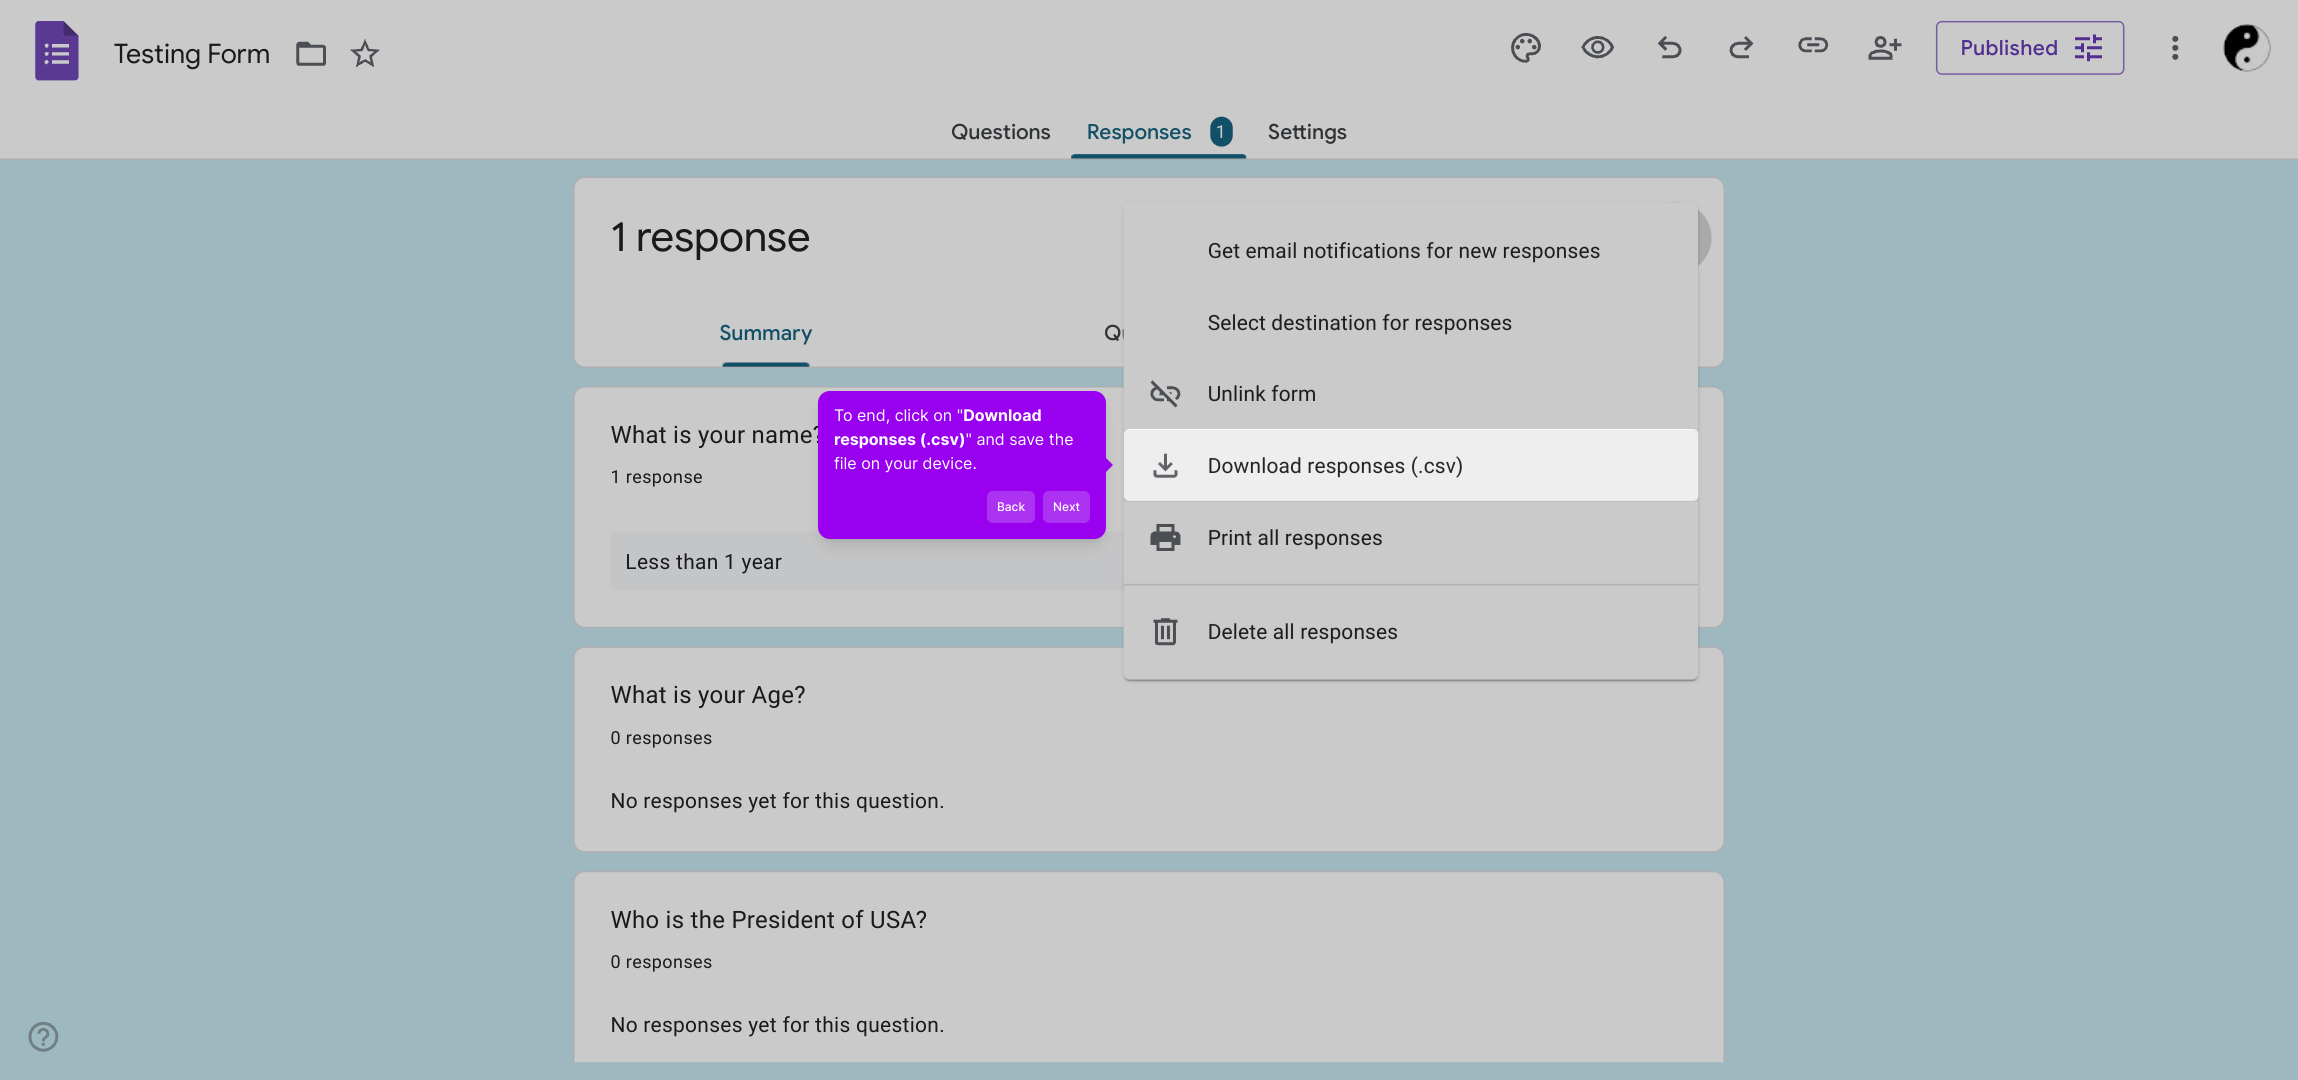
Task: Click Back in the purple tooltip
Action: [1010, 507]
